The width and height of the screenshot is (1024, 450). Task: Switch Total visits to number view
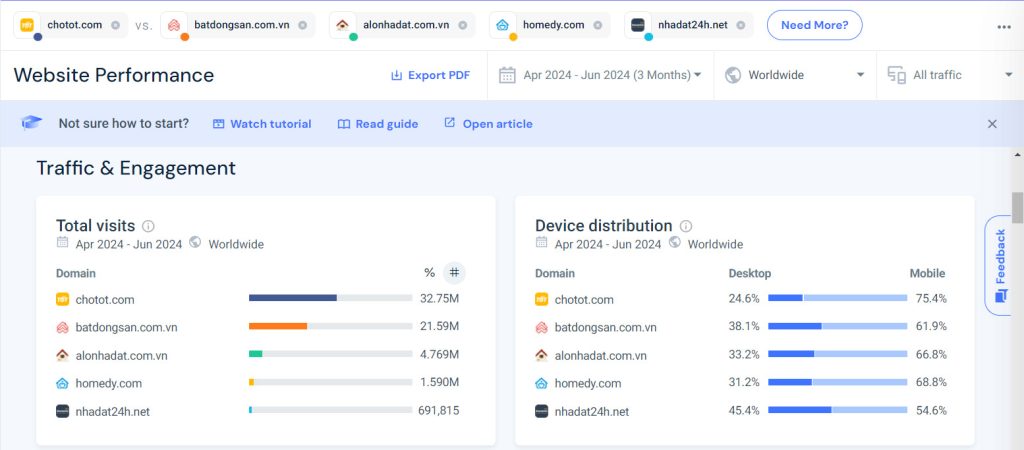coord(454,273)
